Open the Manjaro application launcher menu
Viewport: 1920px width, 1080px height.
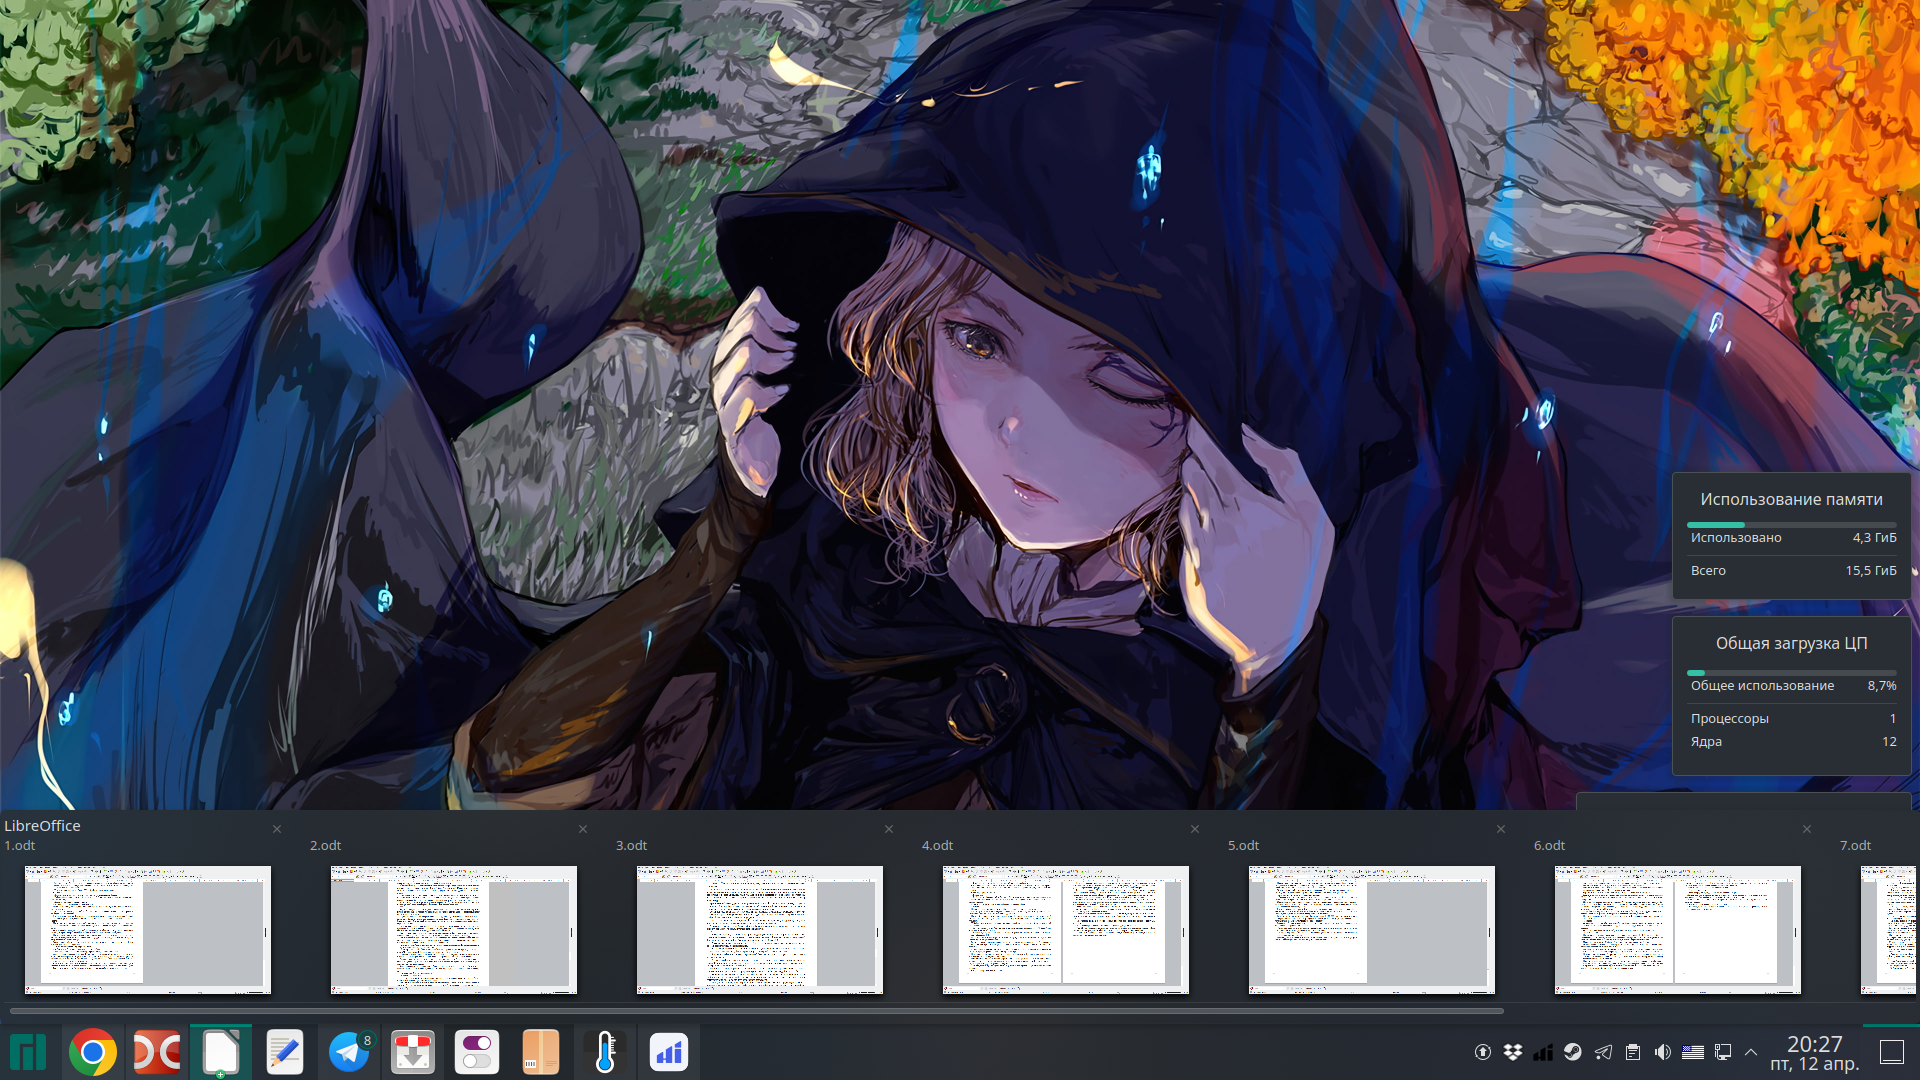point(28,1052)
